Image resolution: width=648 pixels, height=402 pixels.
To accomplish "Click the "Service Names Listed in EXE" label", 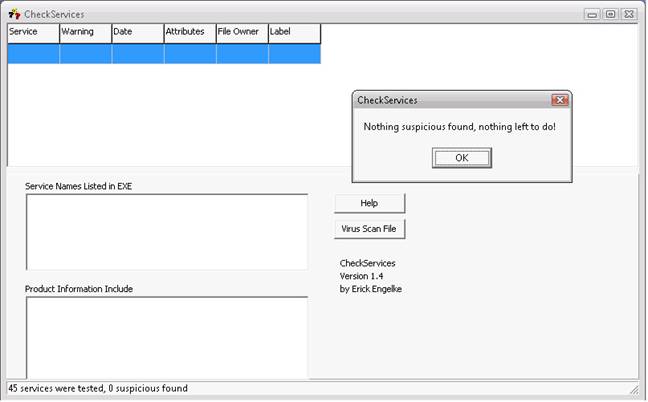I will tap(79, 186).
